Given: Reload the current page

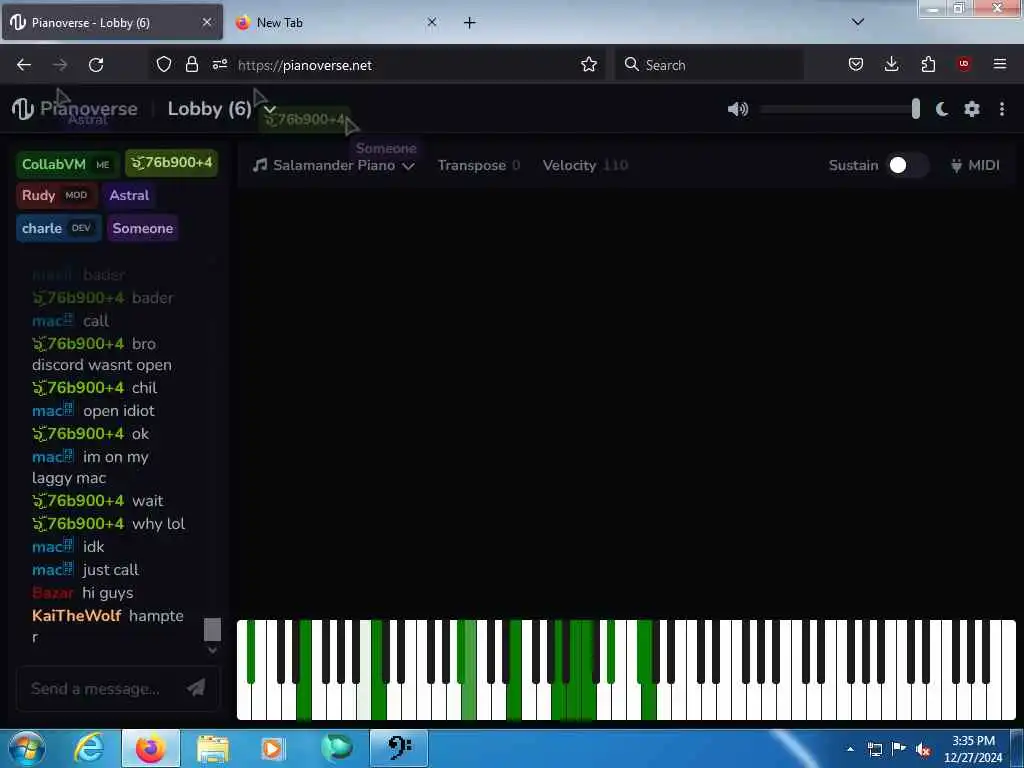Looking at the screenshot, I should [96, 65].
